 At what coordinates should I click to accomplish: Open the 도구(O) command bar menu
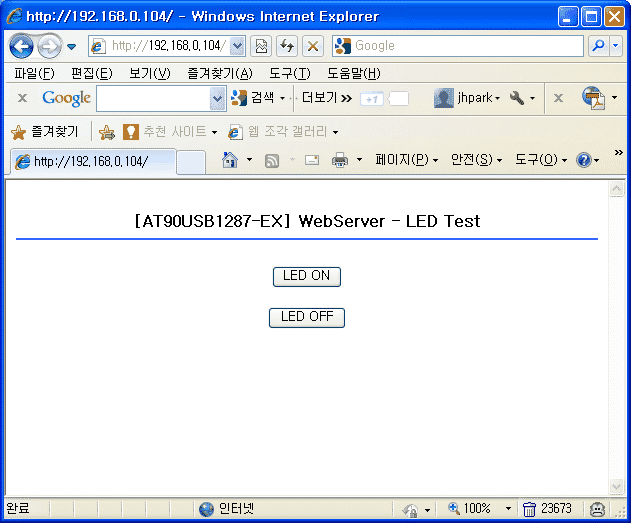[541, 160]
